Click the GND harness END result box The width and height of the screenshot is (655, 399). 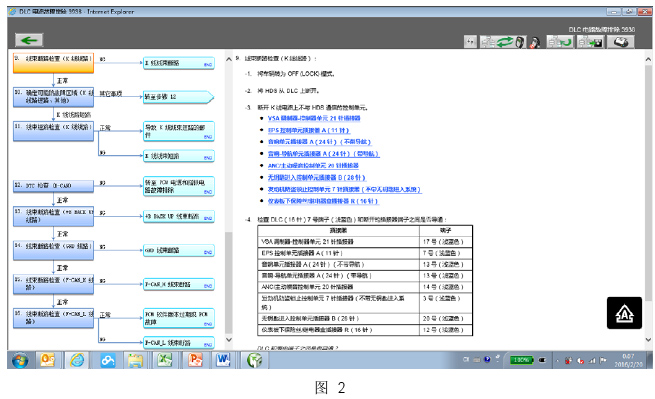pos(179,250)
